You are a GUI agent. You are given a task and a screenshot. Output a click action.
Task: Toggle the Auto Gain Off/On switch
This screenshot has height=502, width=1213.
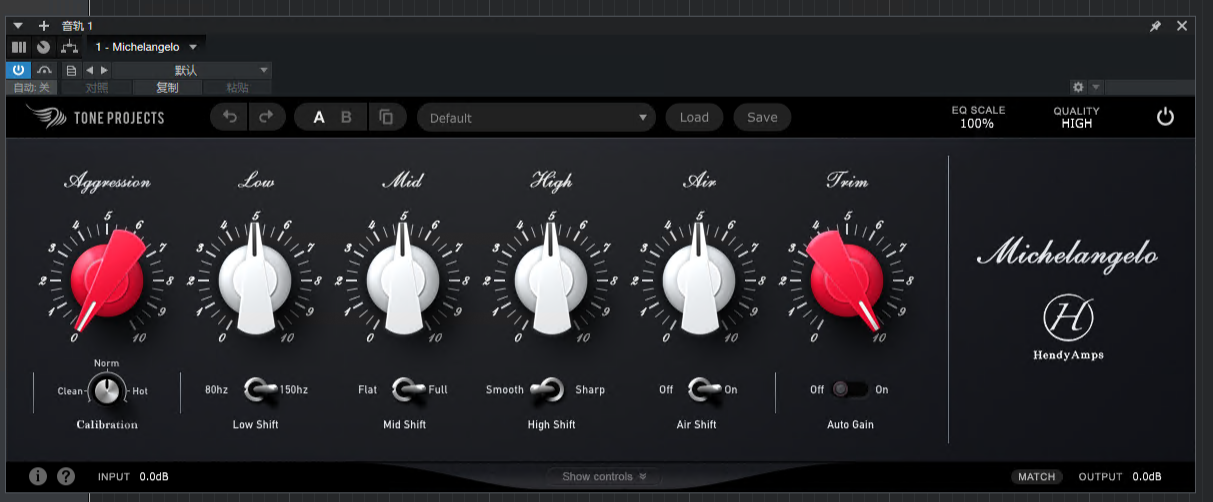[850, 389]
